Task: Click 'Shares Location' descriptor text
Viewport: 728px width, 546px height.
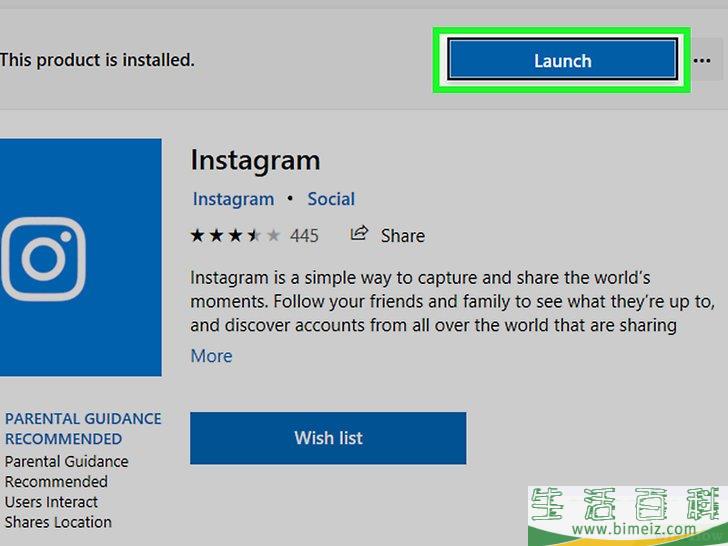Action: (x=58, y=522)
